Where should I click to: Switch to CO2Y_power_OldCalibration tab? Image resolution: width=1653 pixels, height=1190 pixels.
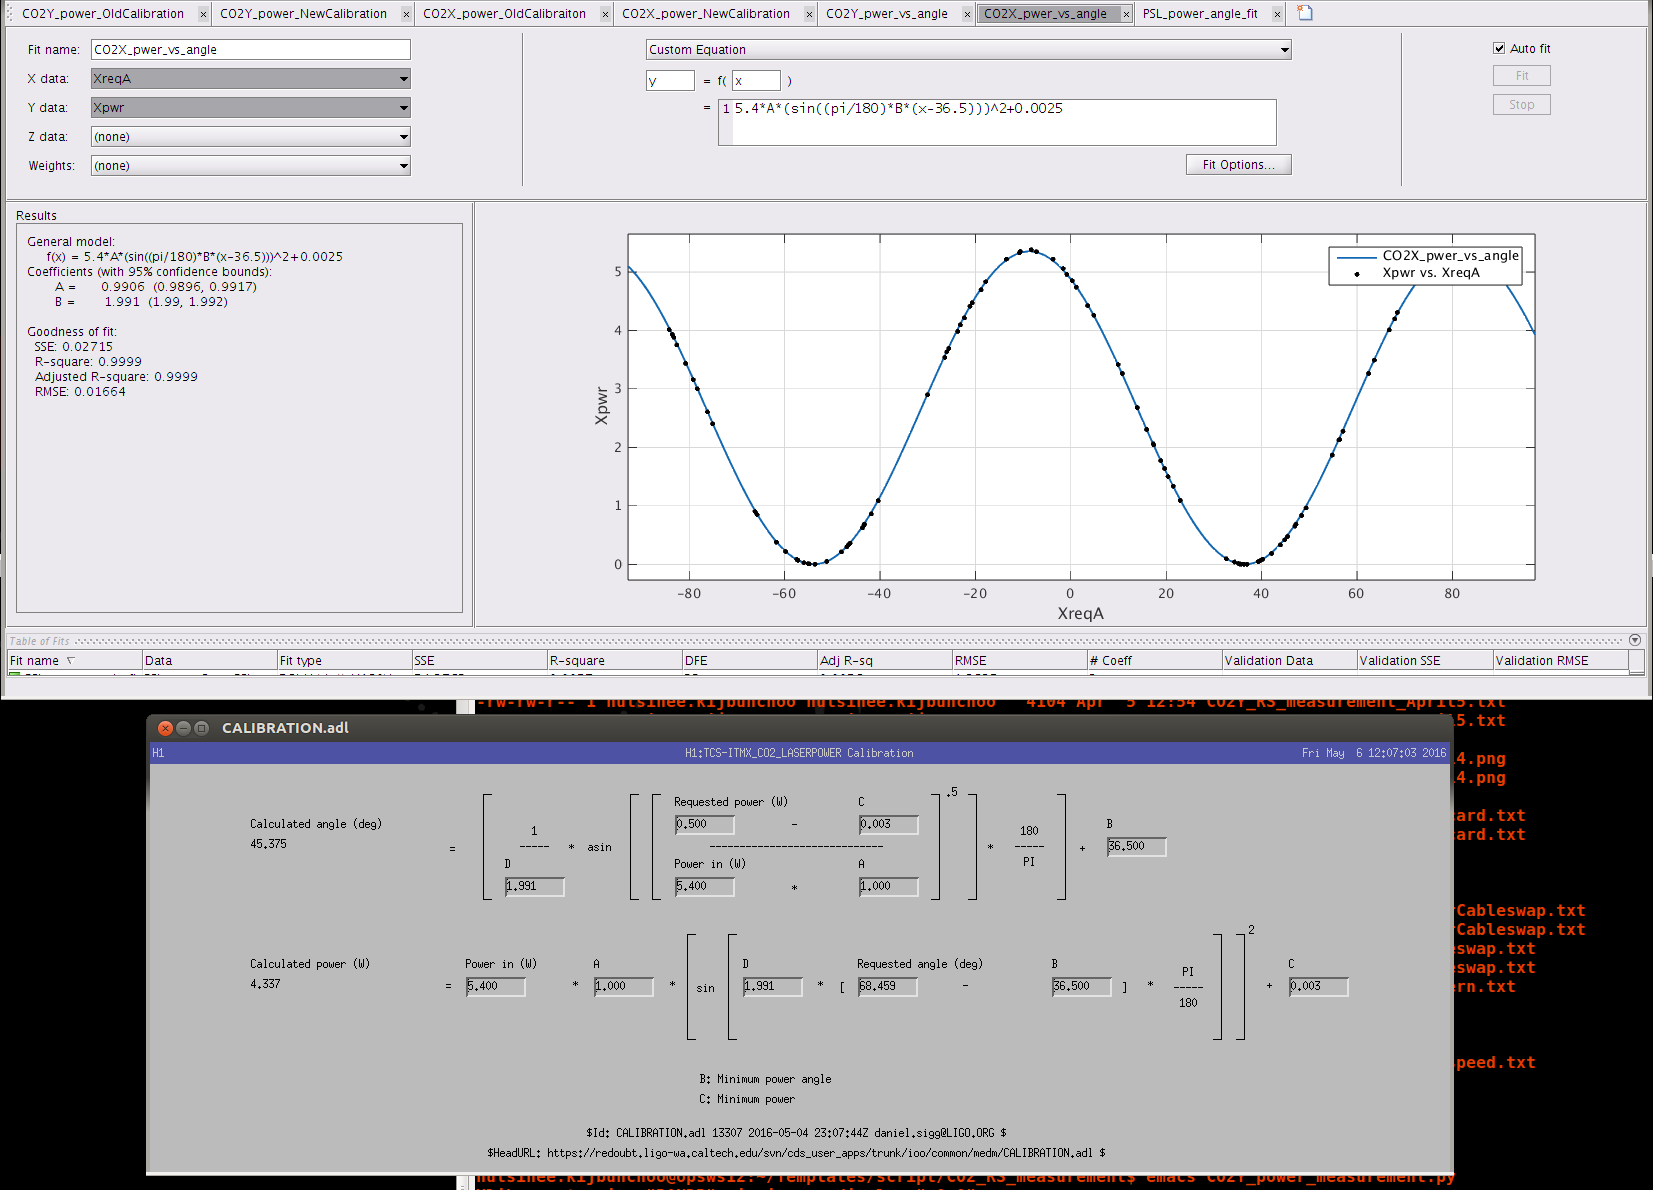103,14
